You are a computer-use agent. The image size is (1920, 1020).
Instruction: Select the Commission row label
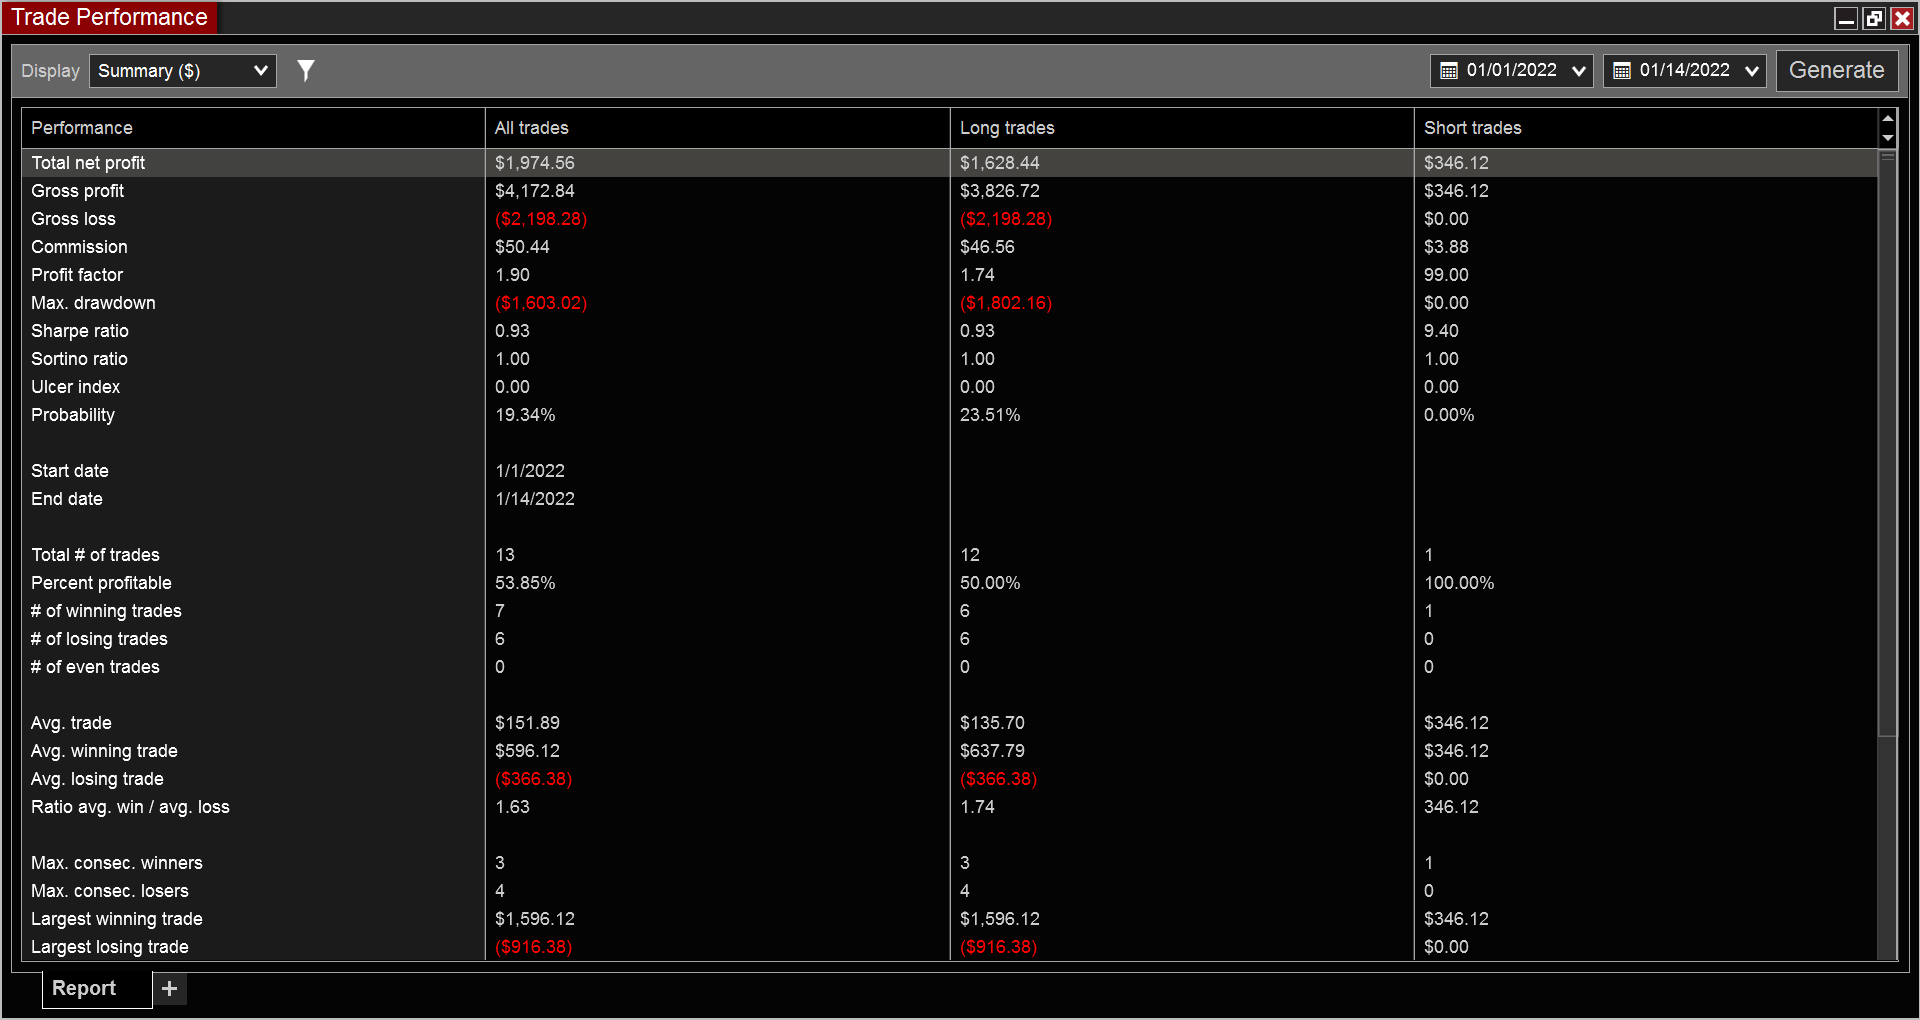pyautogui.click(x=79, y=247)
